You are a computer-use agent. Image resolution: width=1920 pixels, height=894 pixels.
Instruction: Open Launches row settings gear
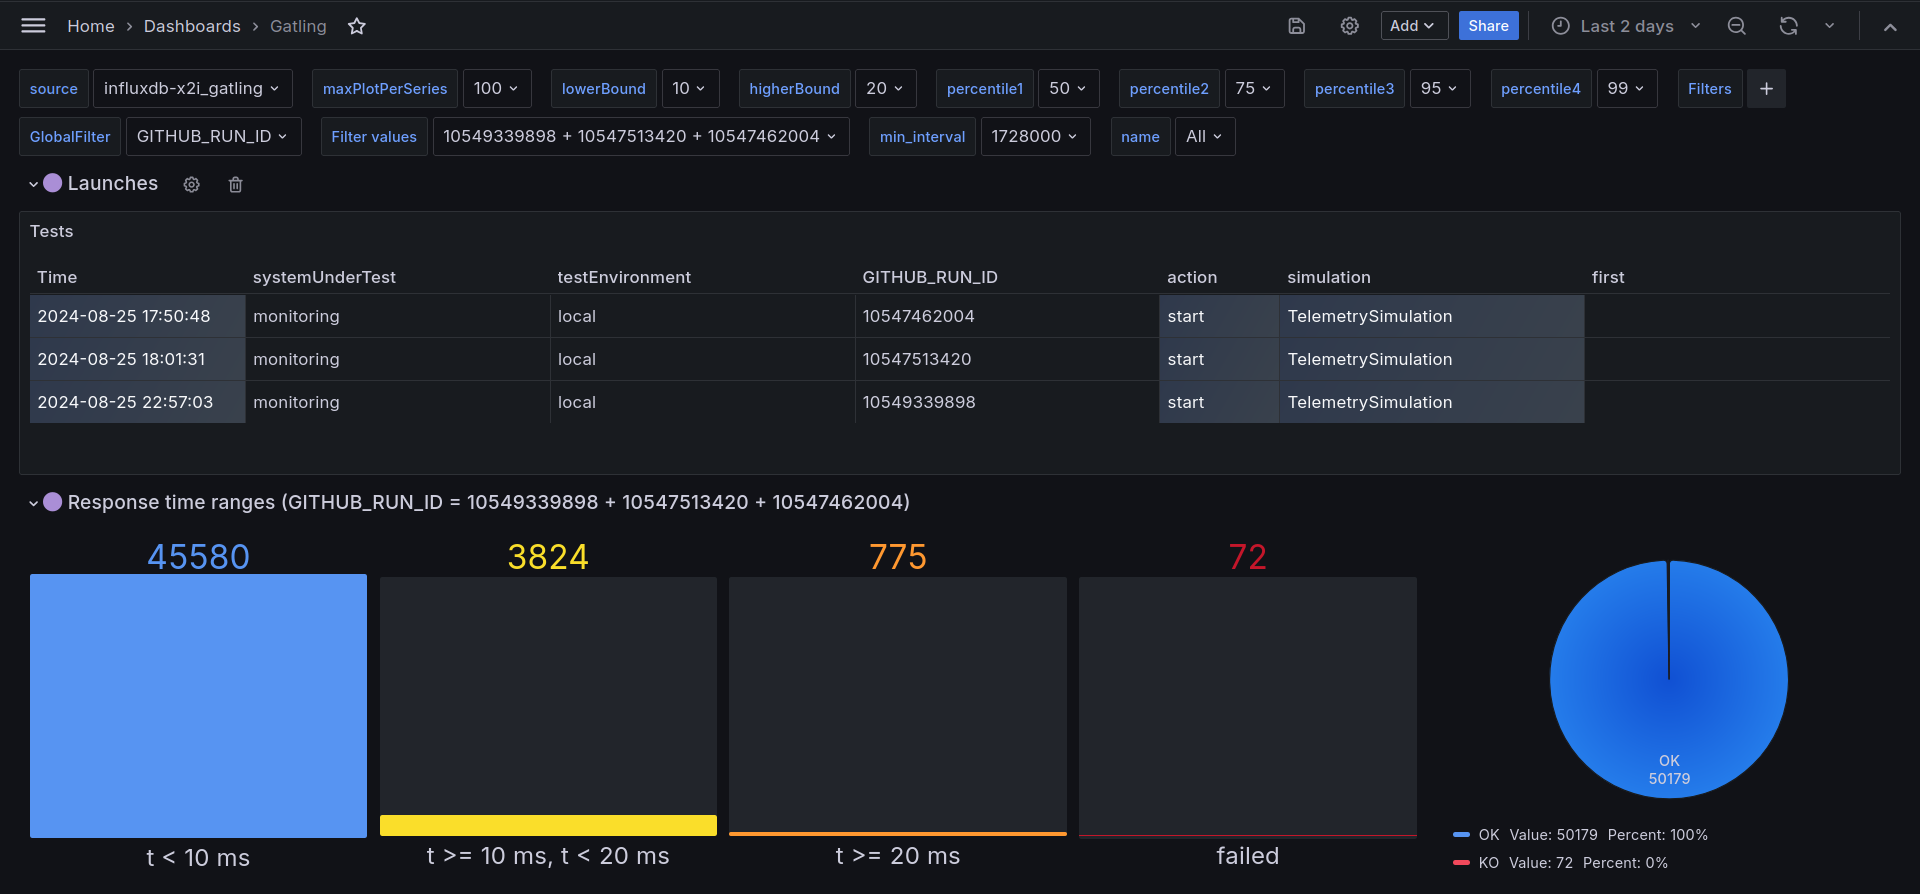[x=192, y=185]
